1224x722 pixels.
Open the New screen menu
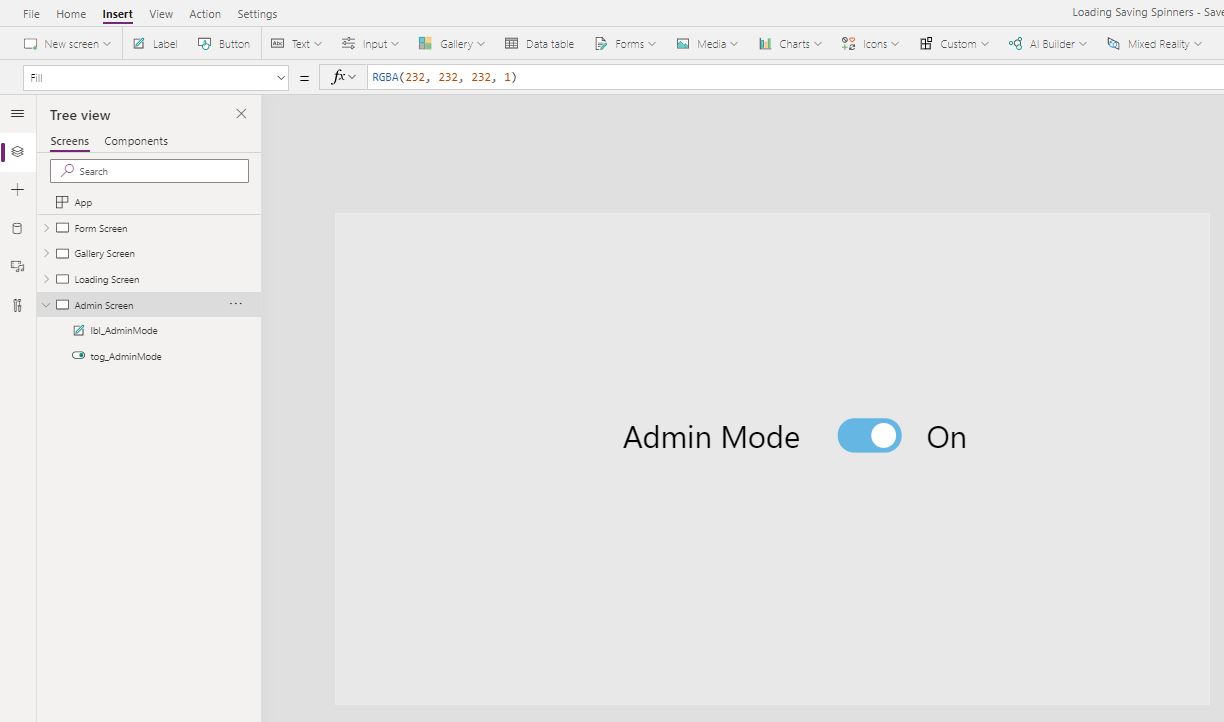coord(67,43)
